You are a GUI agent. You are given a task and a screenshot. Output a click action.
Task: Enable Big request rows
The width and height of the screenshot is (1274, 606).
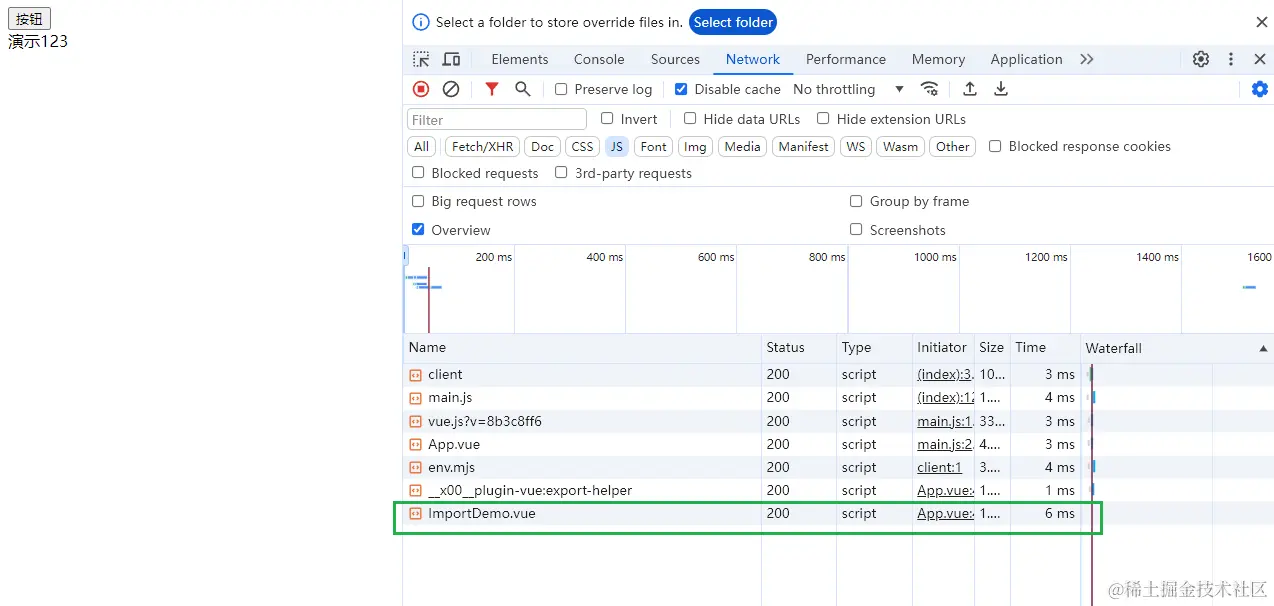coord(418,201)
